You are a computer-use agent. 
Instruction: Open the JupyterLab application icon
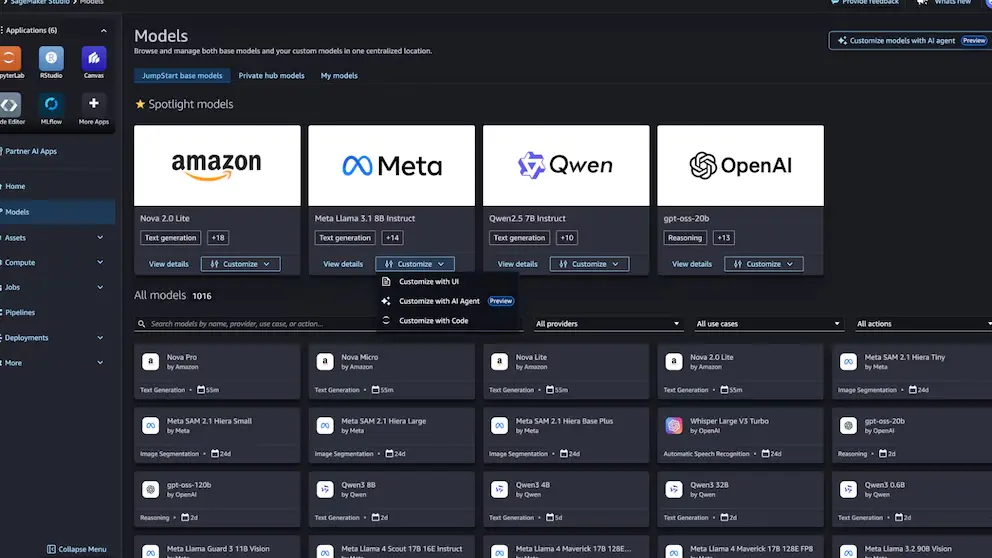(8, 59)
